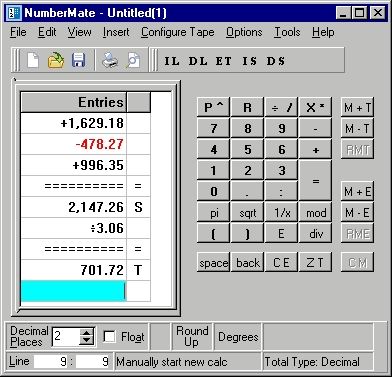Create a new tape file
Image resolution: width=392 pixels, height=377 pixels.
33,61
